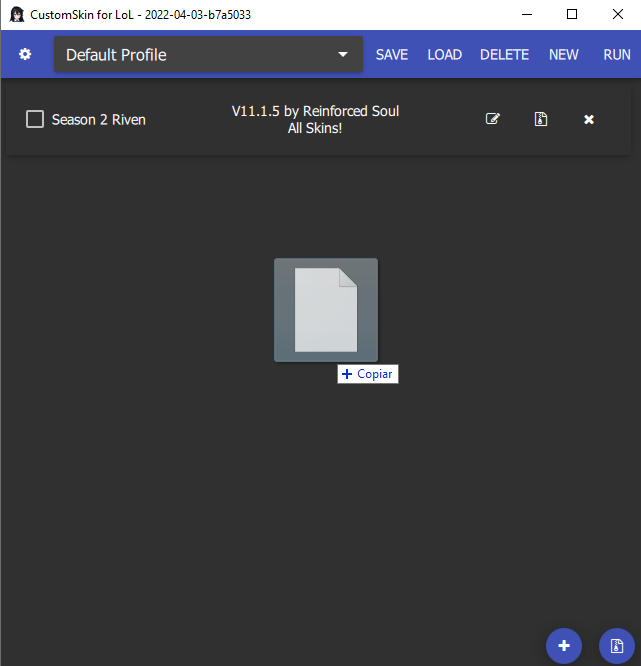Click RUN to start the patcher
This screenshot has width=641, height=666.
click(x=617, y=54)
